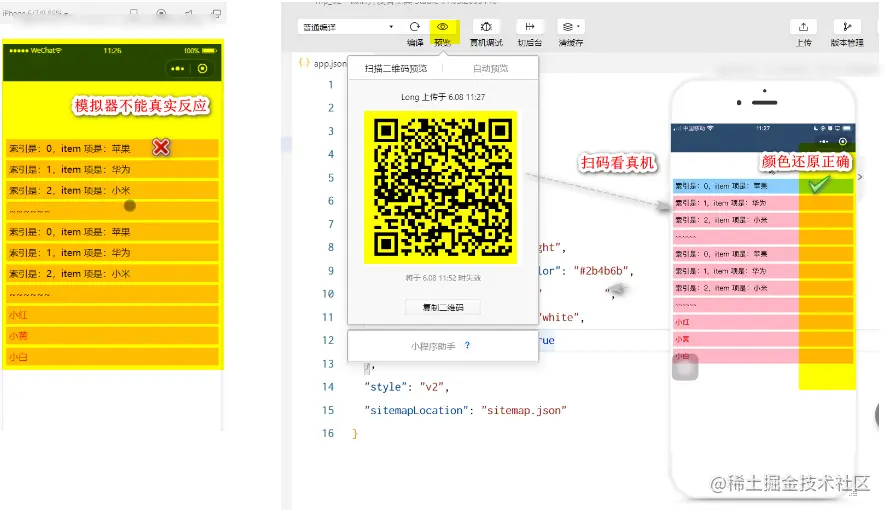Open the iPhone 6 device dropdown

35,13
